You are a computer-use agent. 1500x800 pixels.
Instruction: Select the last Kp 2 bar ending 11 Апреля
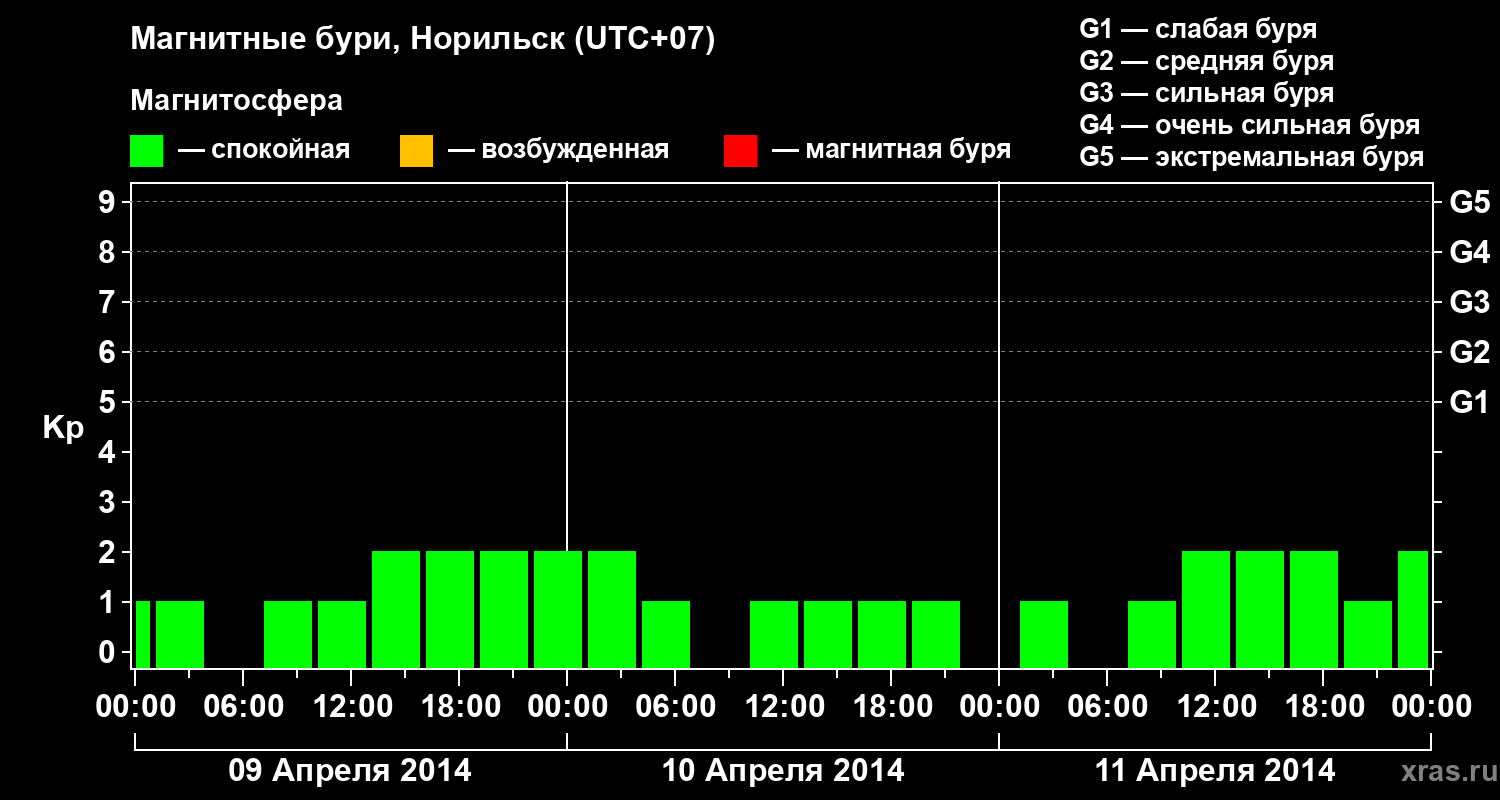click(x=1413, y=609)
